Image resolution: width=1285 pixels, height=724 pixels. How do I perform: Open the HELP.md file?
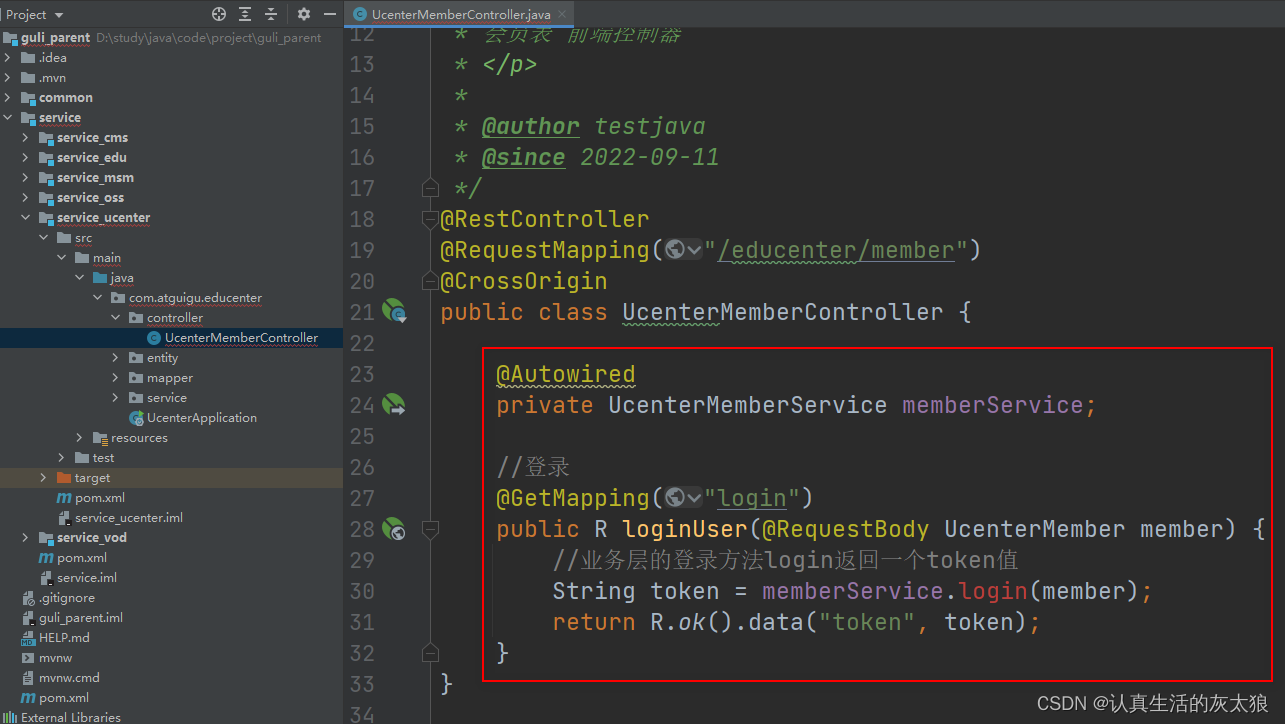point(64,638)
